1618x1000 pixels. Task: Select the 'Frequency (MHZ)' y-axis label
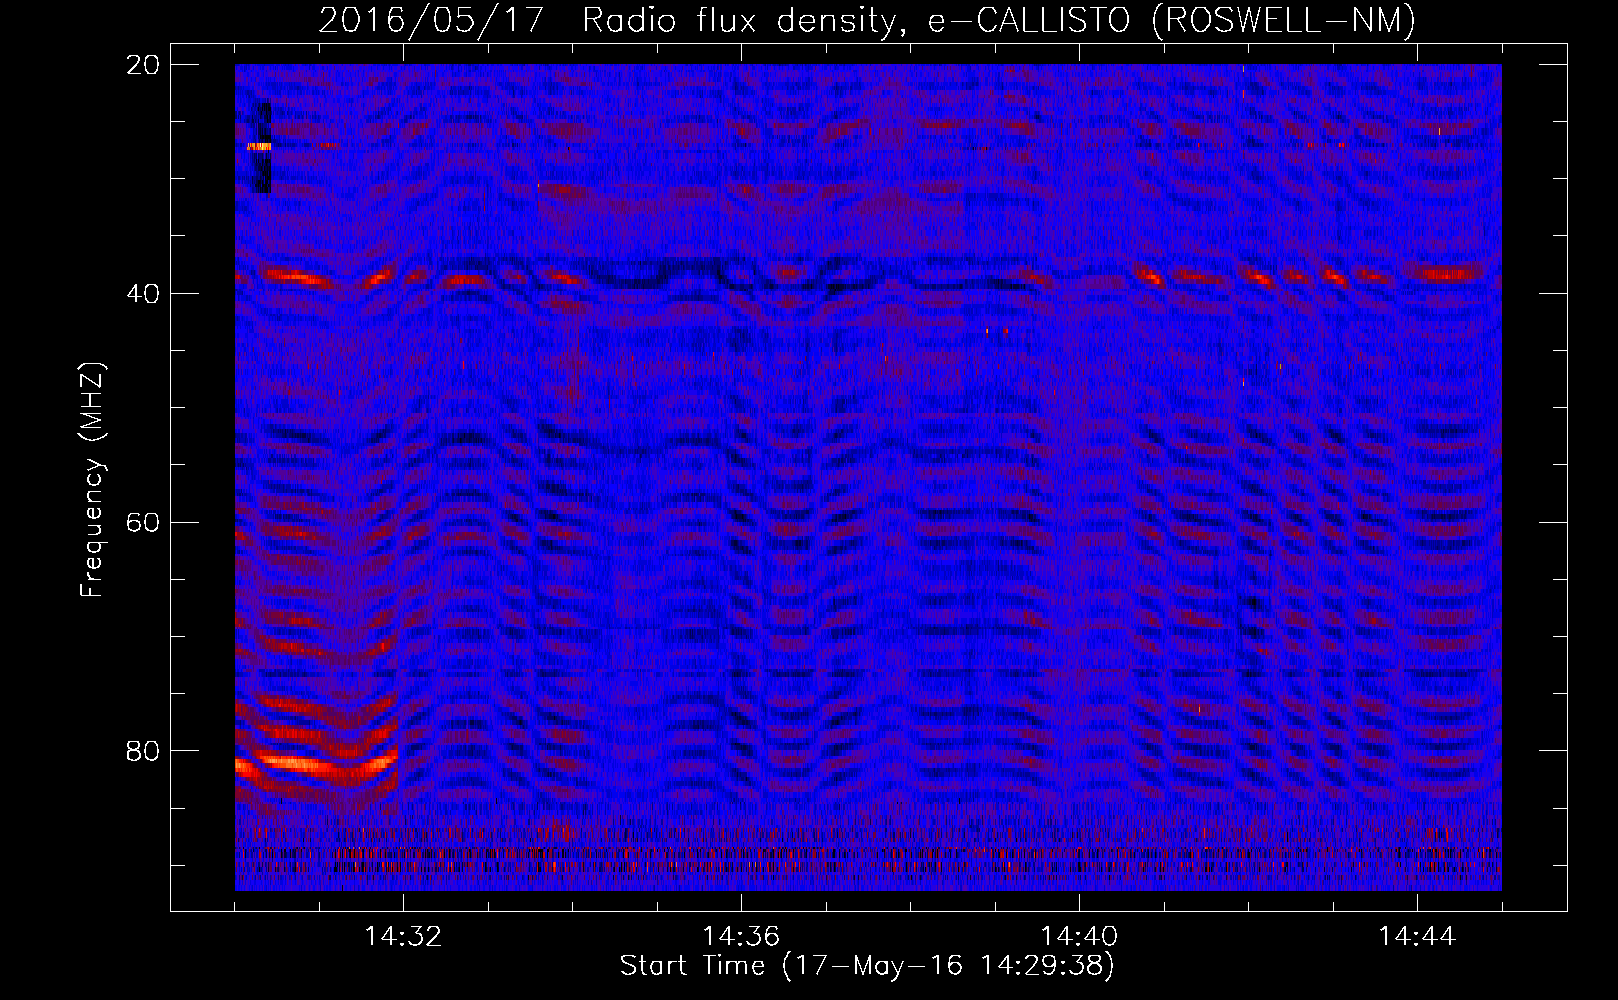92,480
